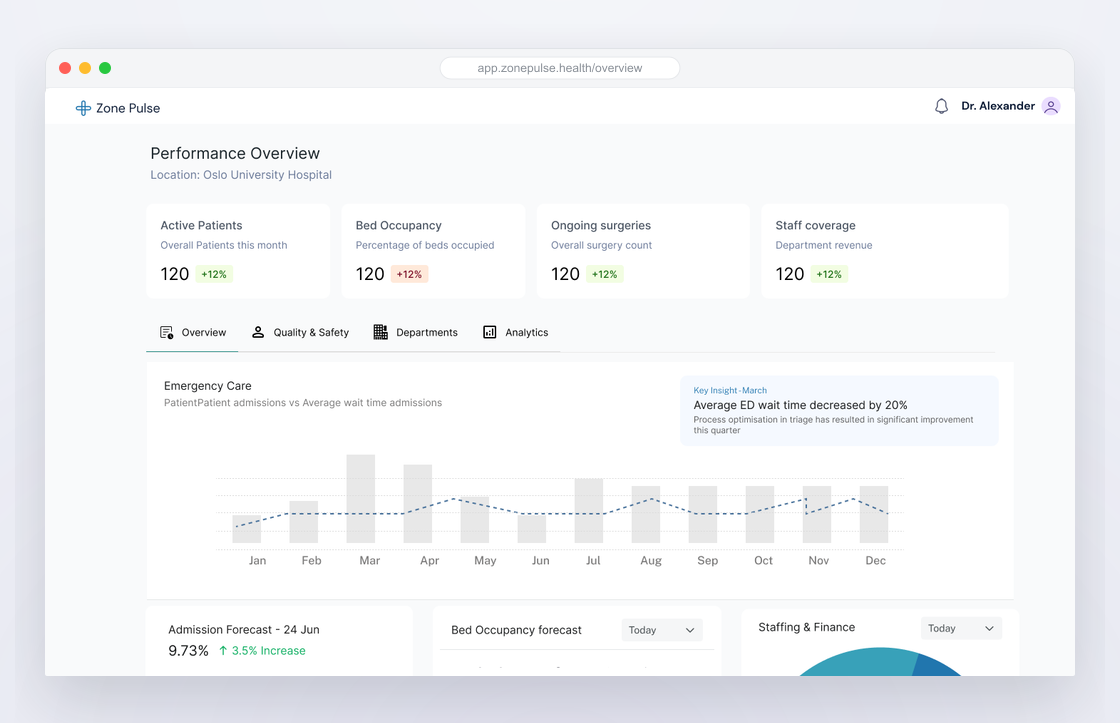Click the green increase arrow in Admission Forecast
The height and width of the screenshot is (723, 1120).
click(x=223, y=650)
